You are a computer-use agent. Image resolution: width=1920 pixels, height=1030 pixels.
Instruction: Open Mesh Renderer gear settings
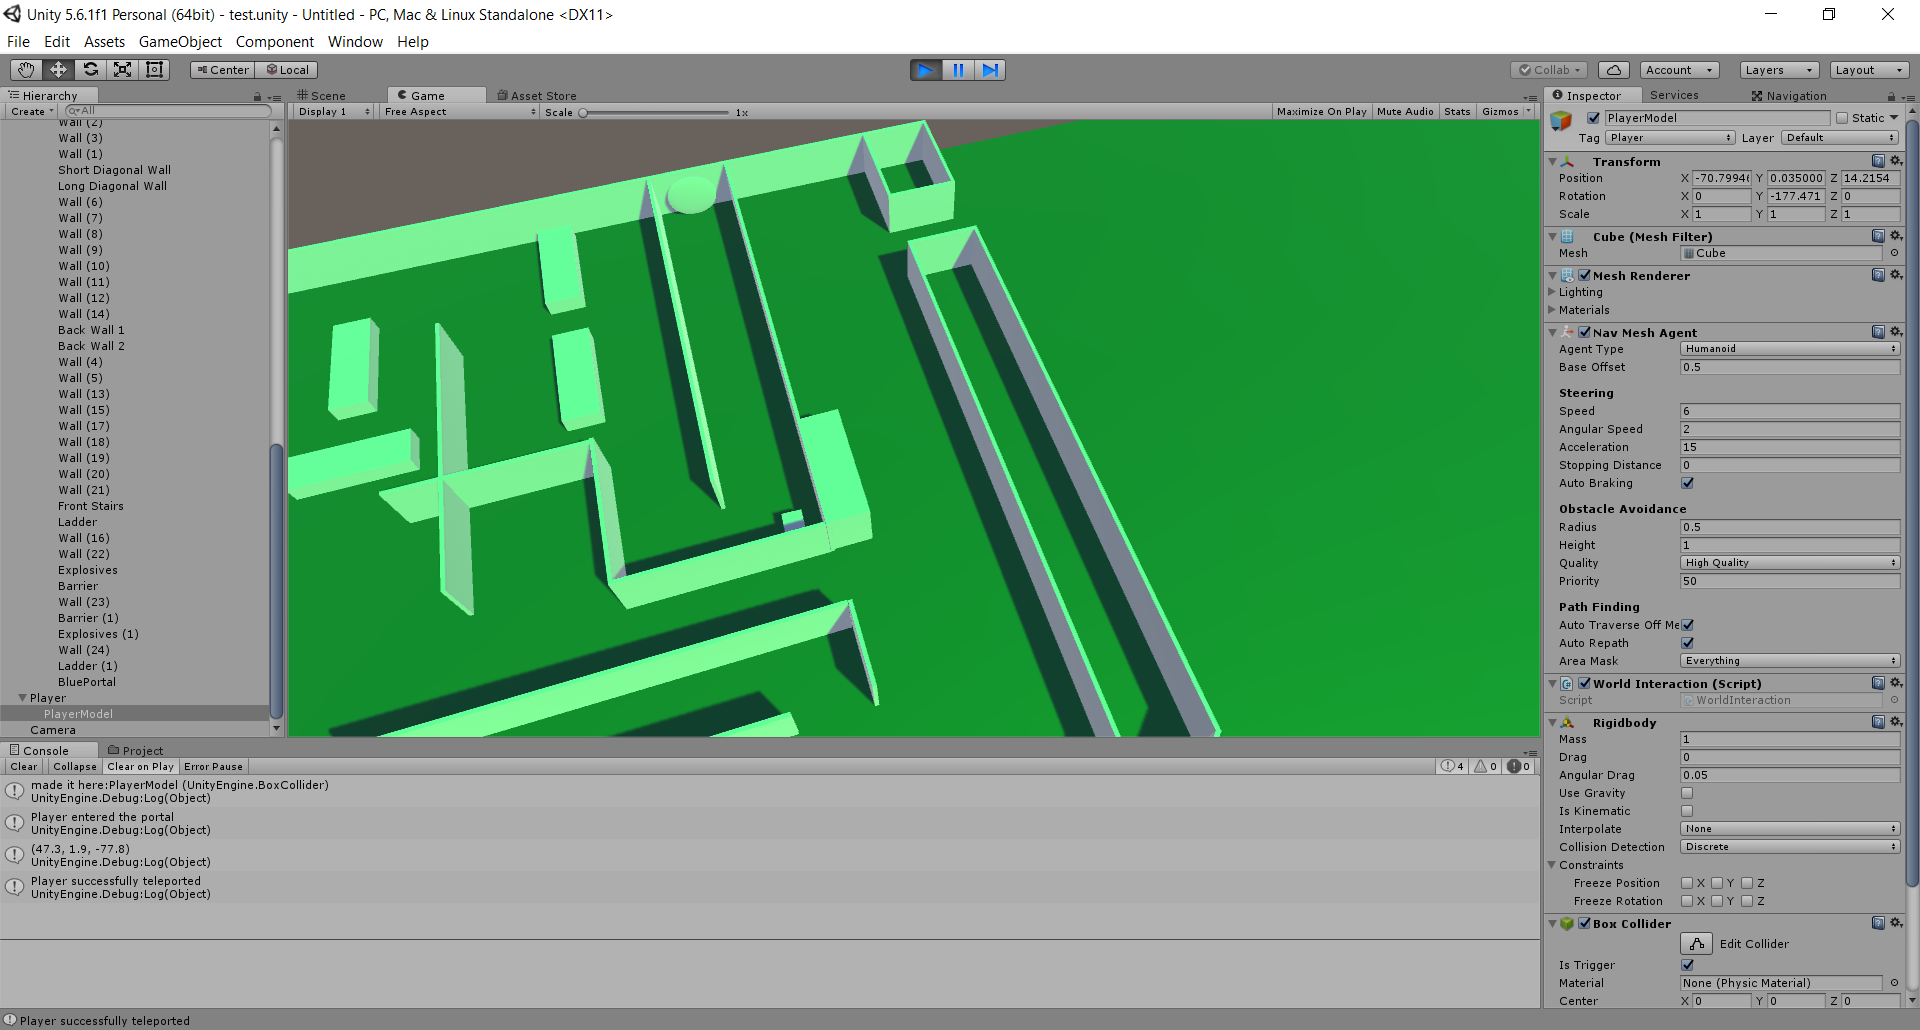pyautogui.click(x=1895, y=275)
